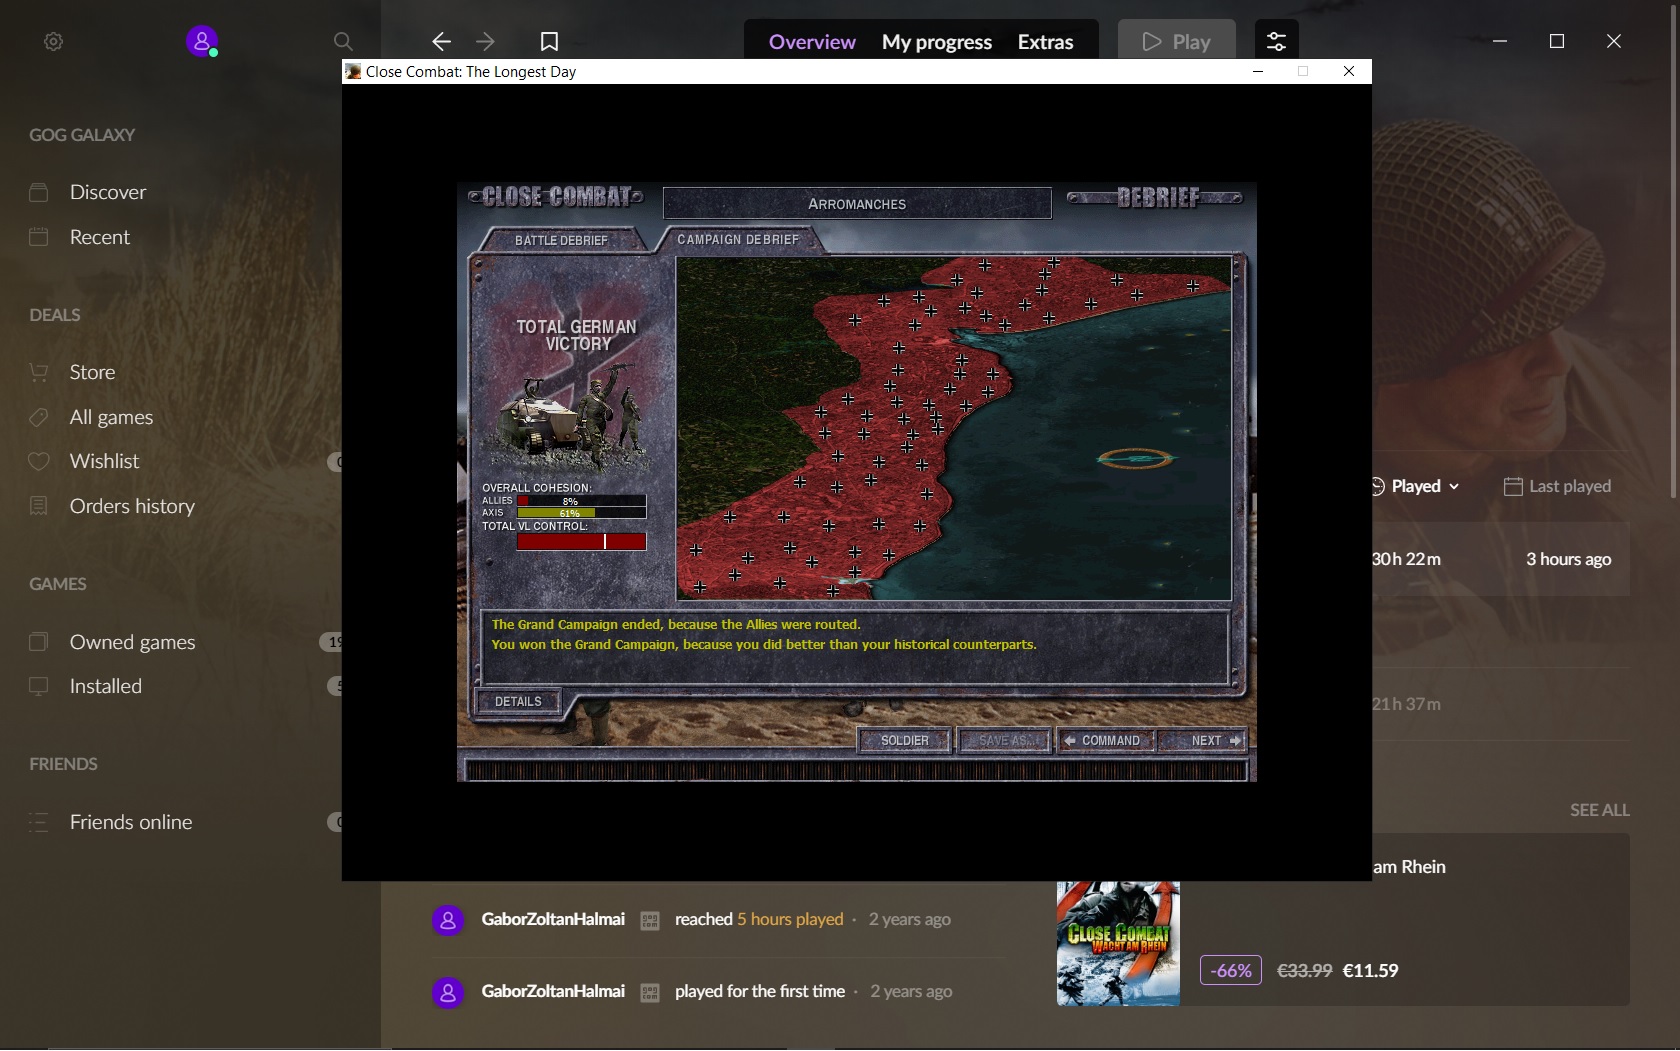The image size is (1680, 1051).
Task: Open GaborZoltanHalmai on the 5 hours row
Action: [553, 919]
